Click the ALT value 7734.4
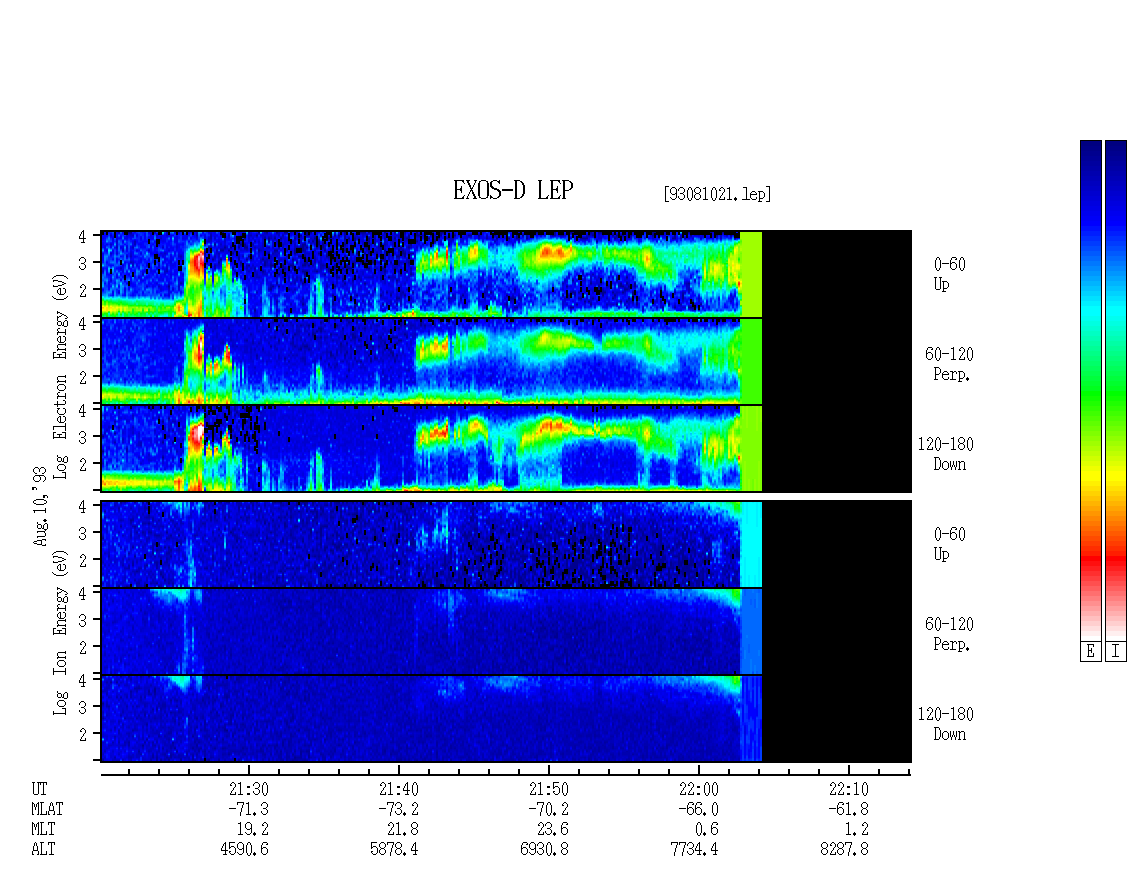Screen dimensions: 1130x875 [694, 850]
